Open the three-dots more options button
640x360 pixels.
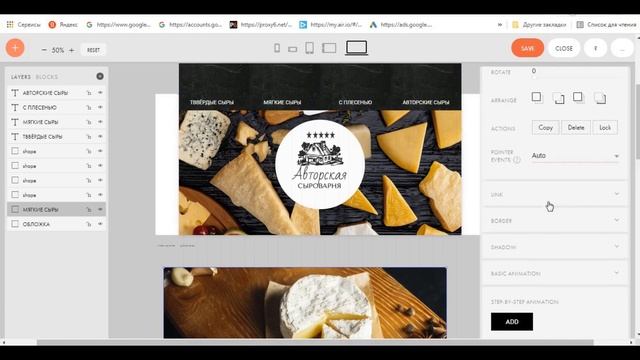click(x=622, y=48)
